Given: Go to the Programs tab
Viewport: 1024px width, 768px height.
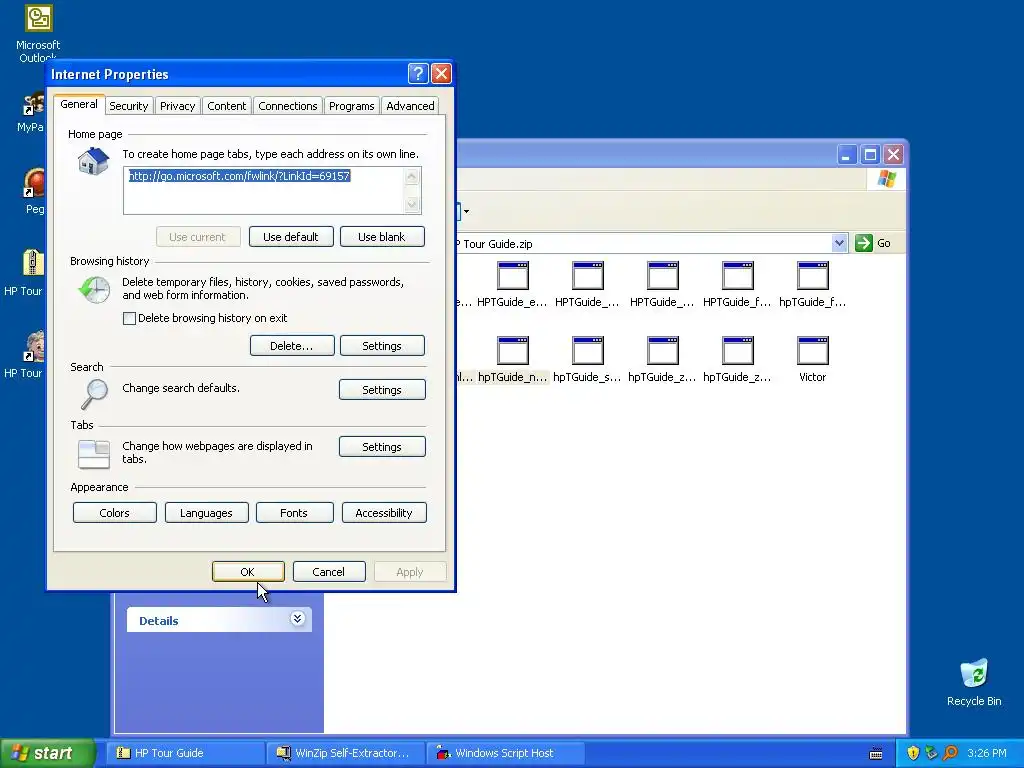Looking at the screenshot, I should tap(351, 106).
